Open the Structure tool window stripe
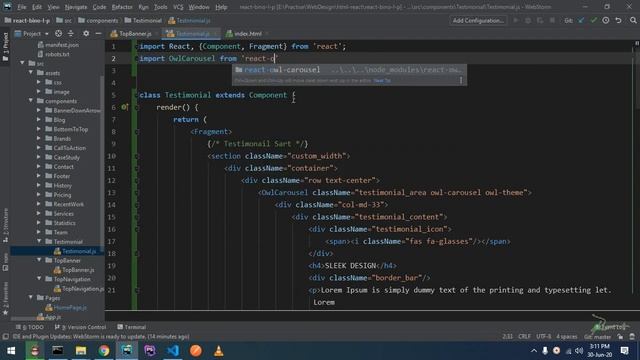 click(x=5, y=225)
